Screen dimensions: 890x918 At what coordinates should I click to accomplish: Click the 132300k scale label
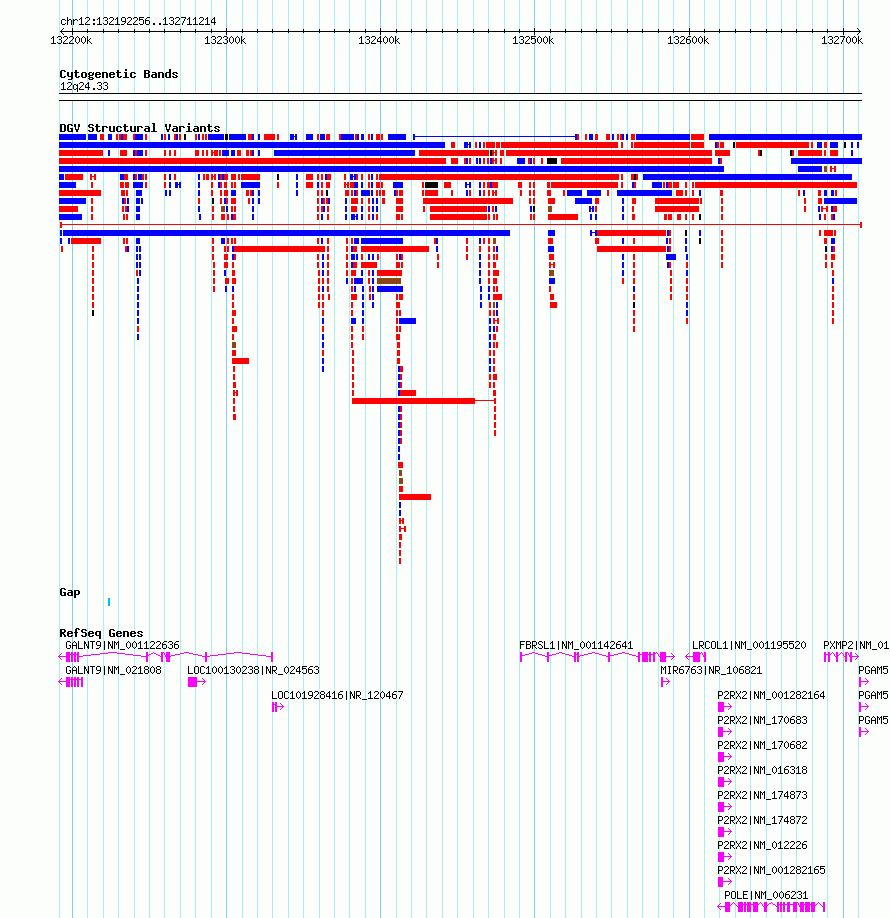(x=225, y=40)
